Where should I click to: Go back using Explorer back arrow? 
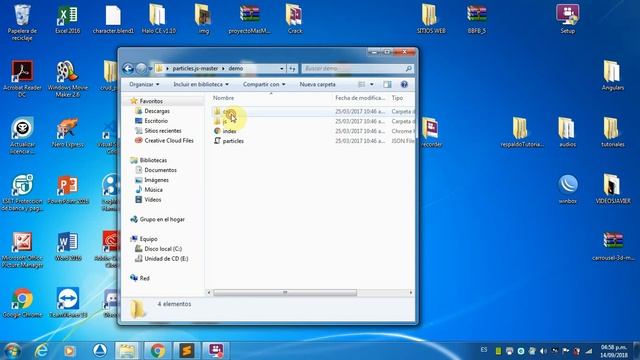[128, 69]
